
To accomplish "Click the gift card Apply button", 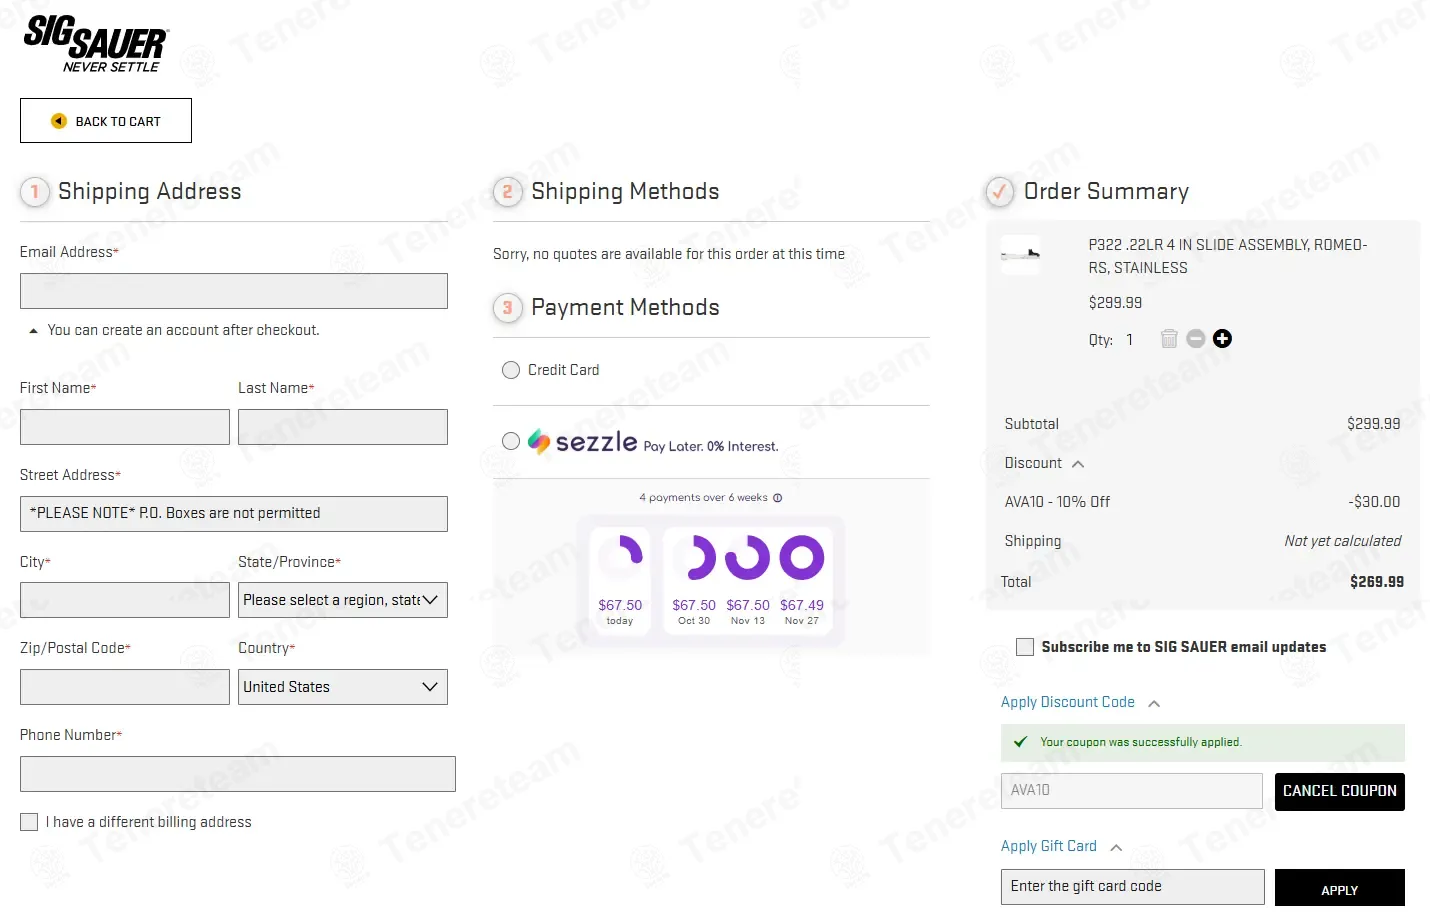I will point(1339,889).
